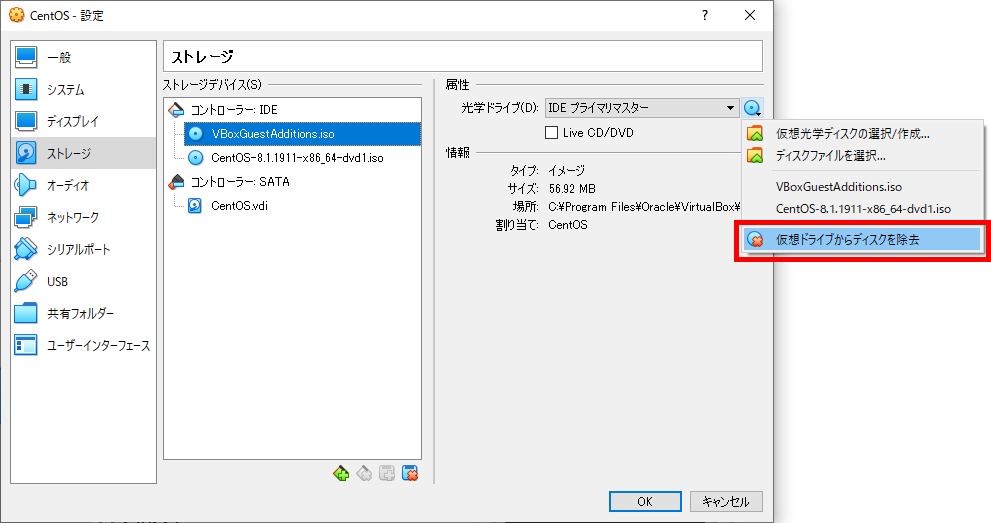
Task: Click the IDE controller icon
Action: click(177, 110)
